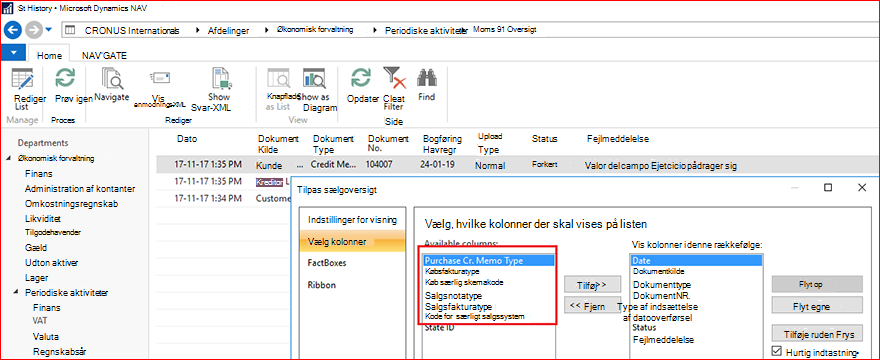The height and width of the screenshot is (360, 880).
Task: Collapse Økonomisk forvaltning tree node
Action: 8,158
